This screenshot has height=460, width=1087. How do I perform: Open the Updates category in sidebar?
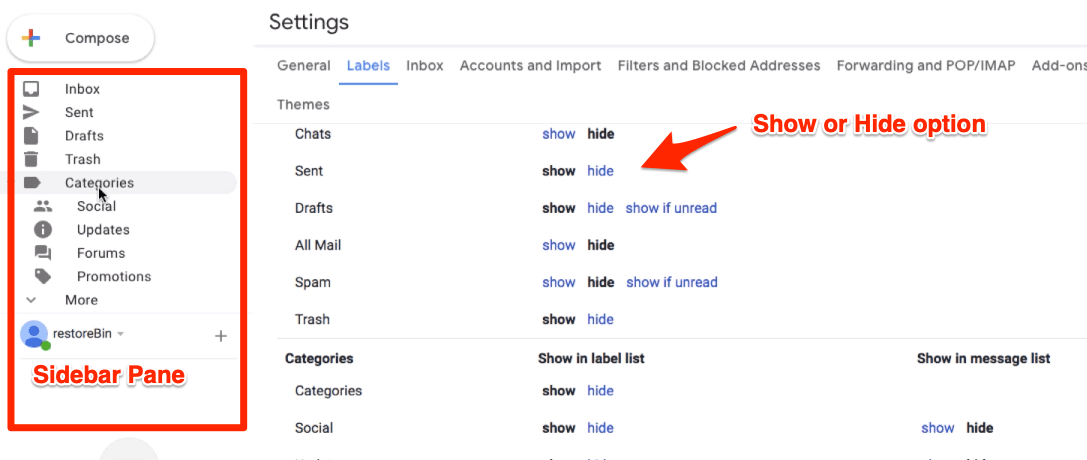tap(103, 229)
